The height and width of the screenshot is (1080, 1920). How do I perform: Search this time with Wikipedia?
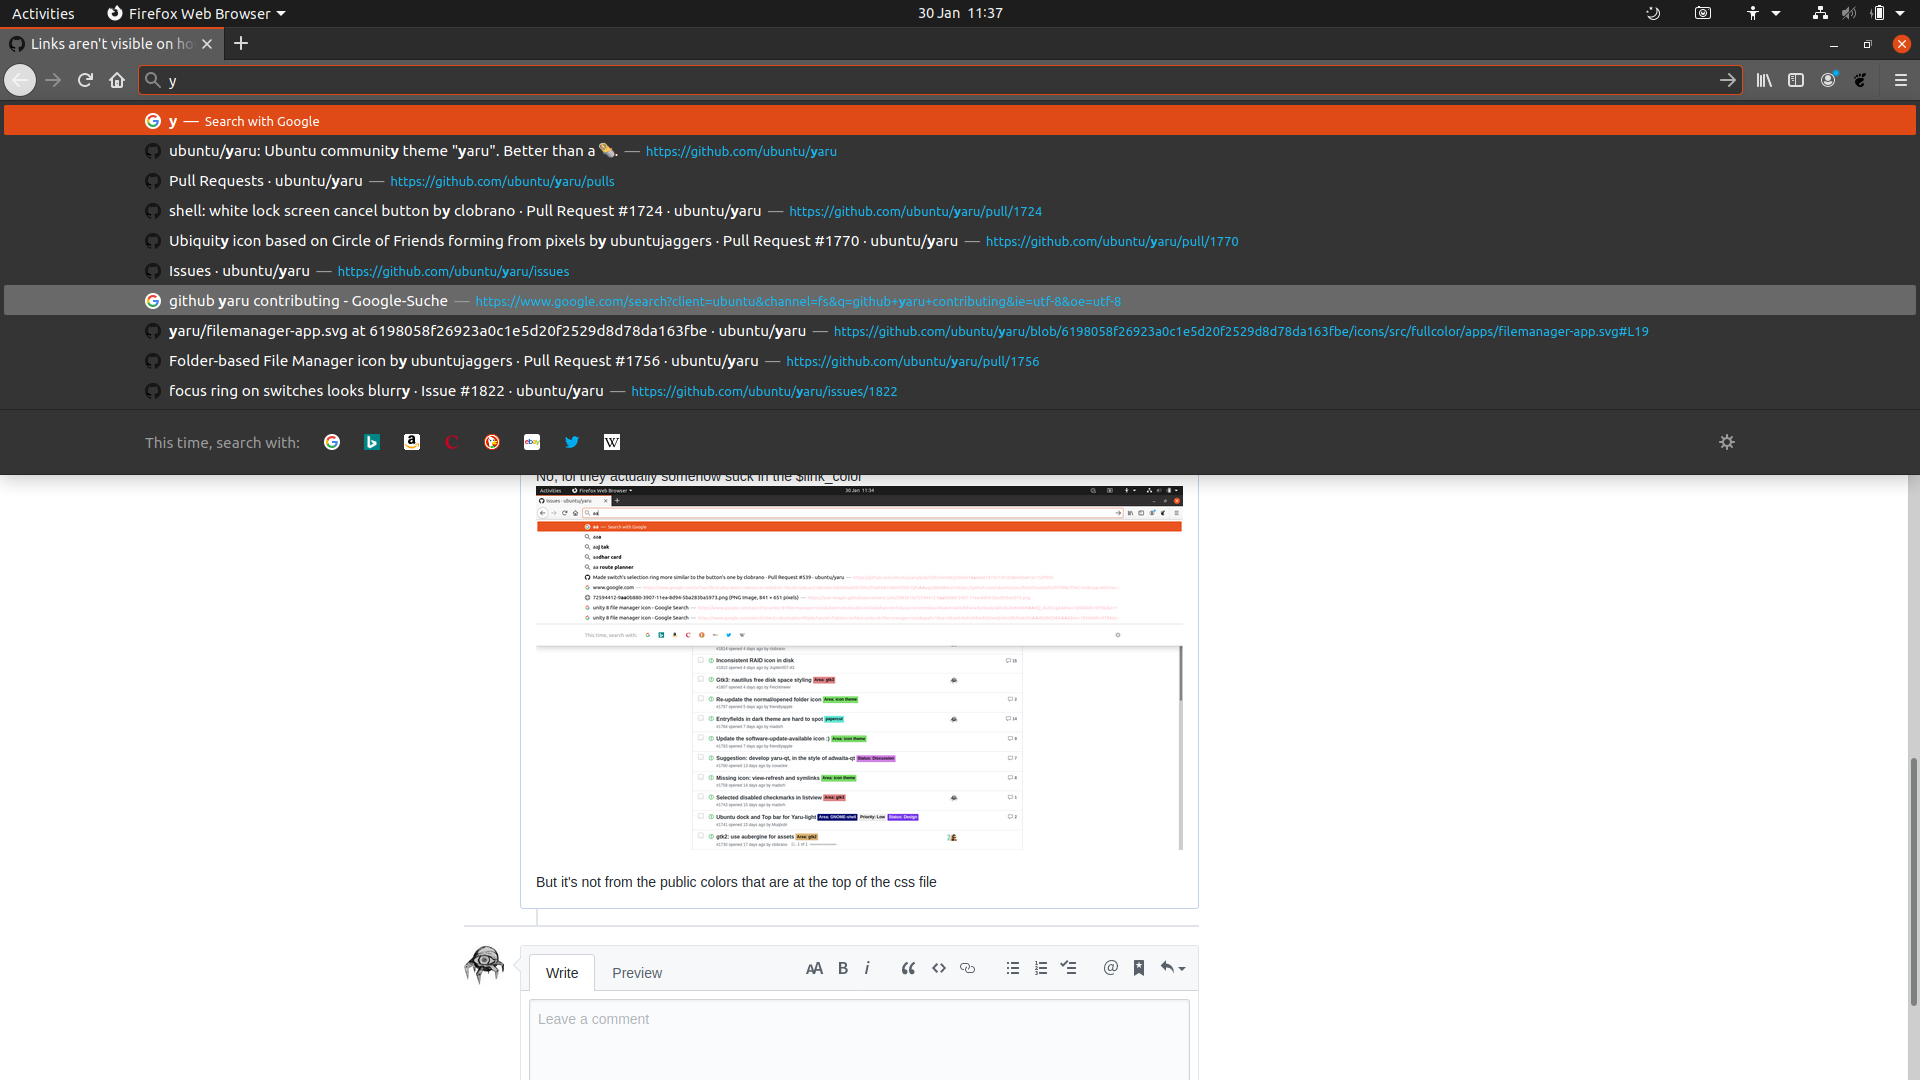click(x=612, y=442)
